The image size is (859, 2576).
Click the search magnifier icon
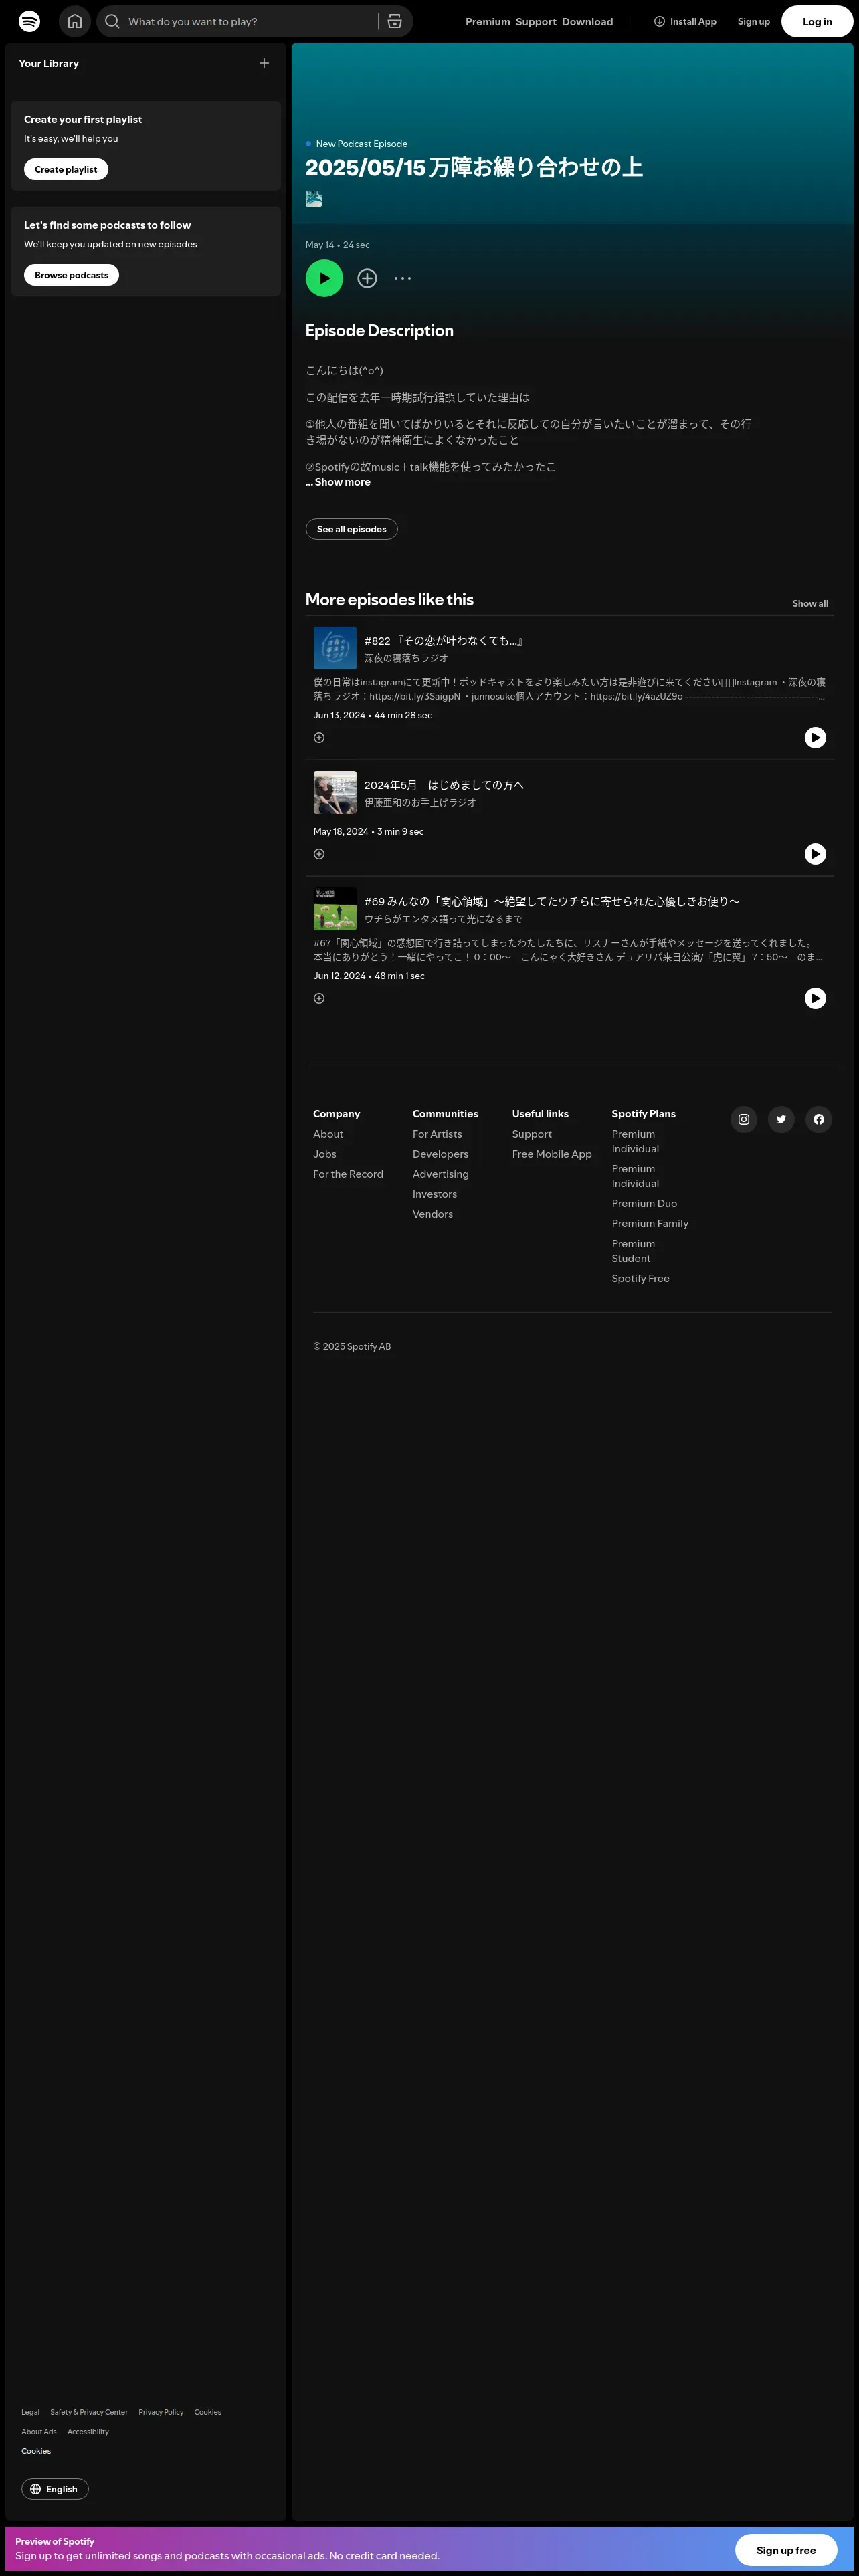tap(112, 21)
